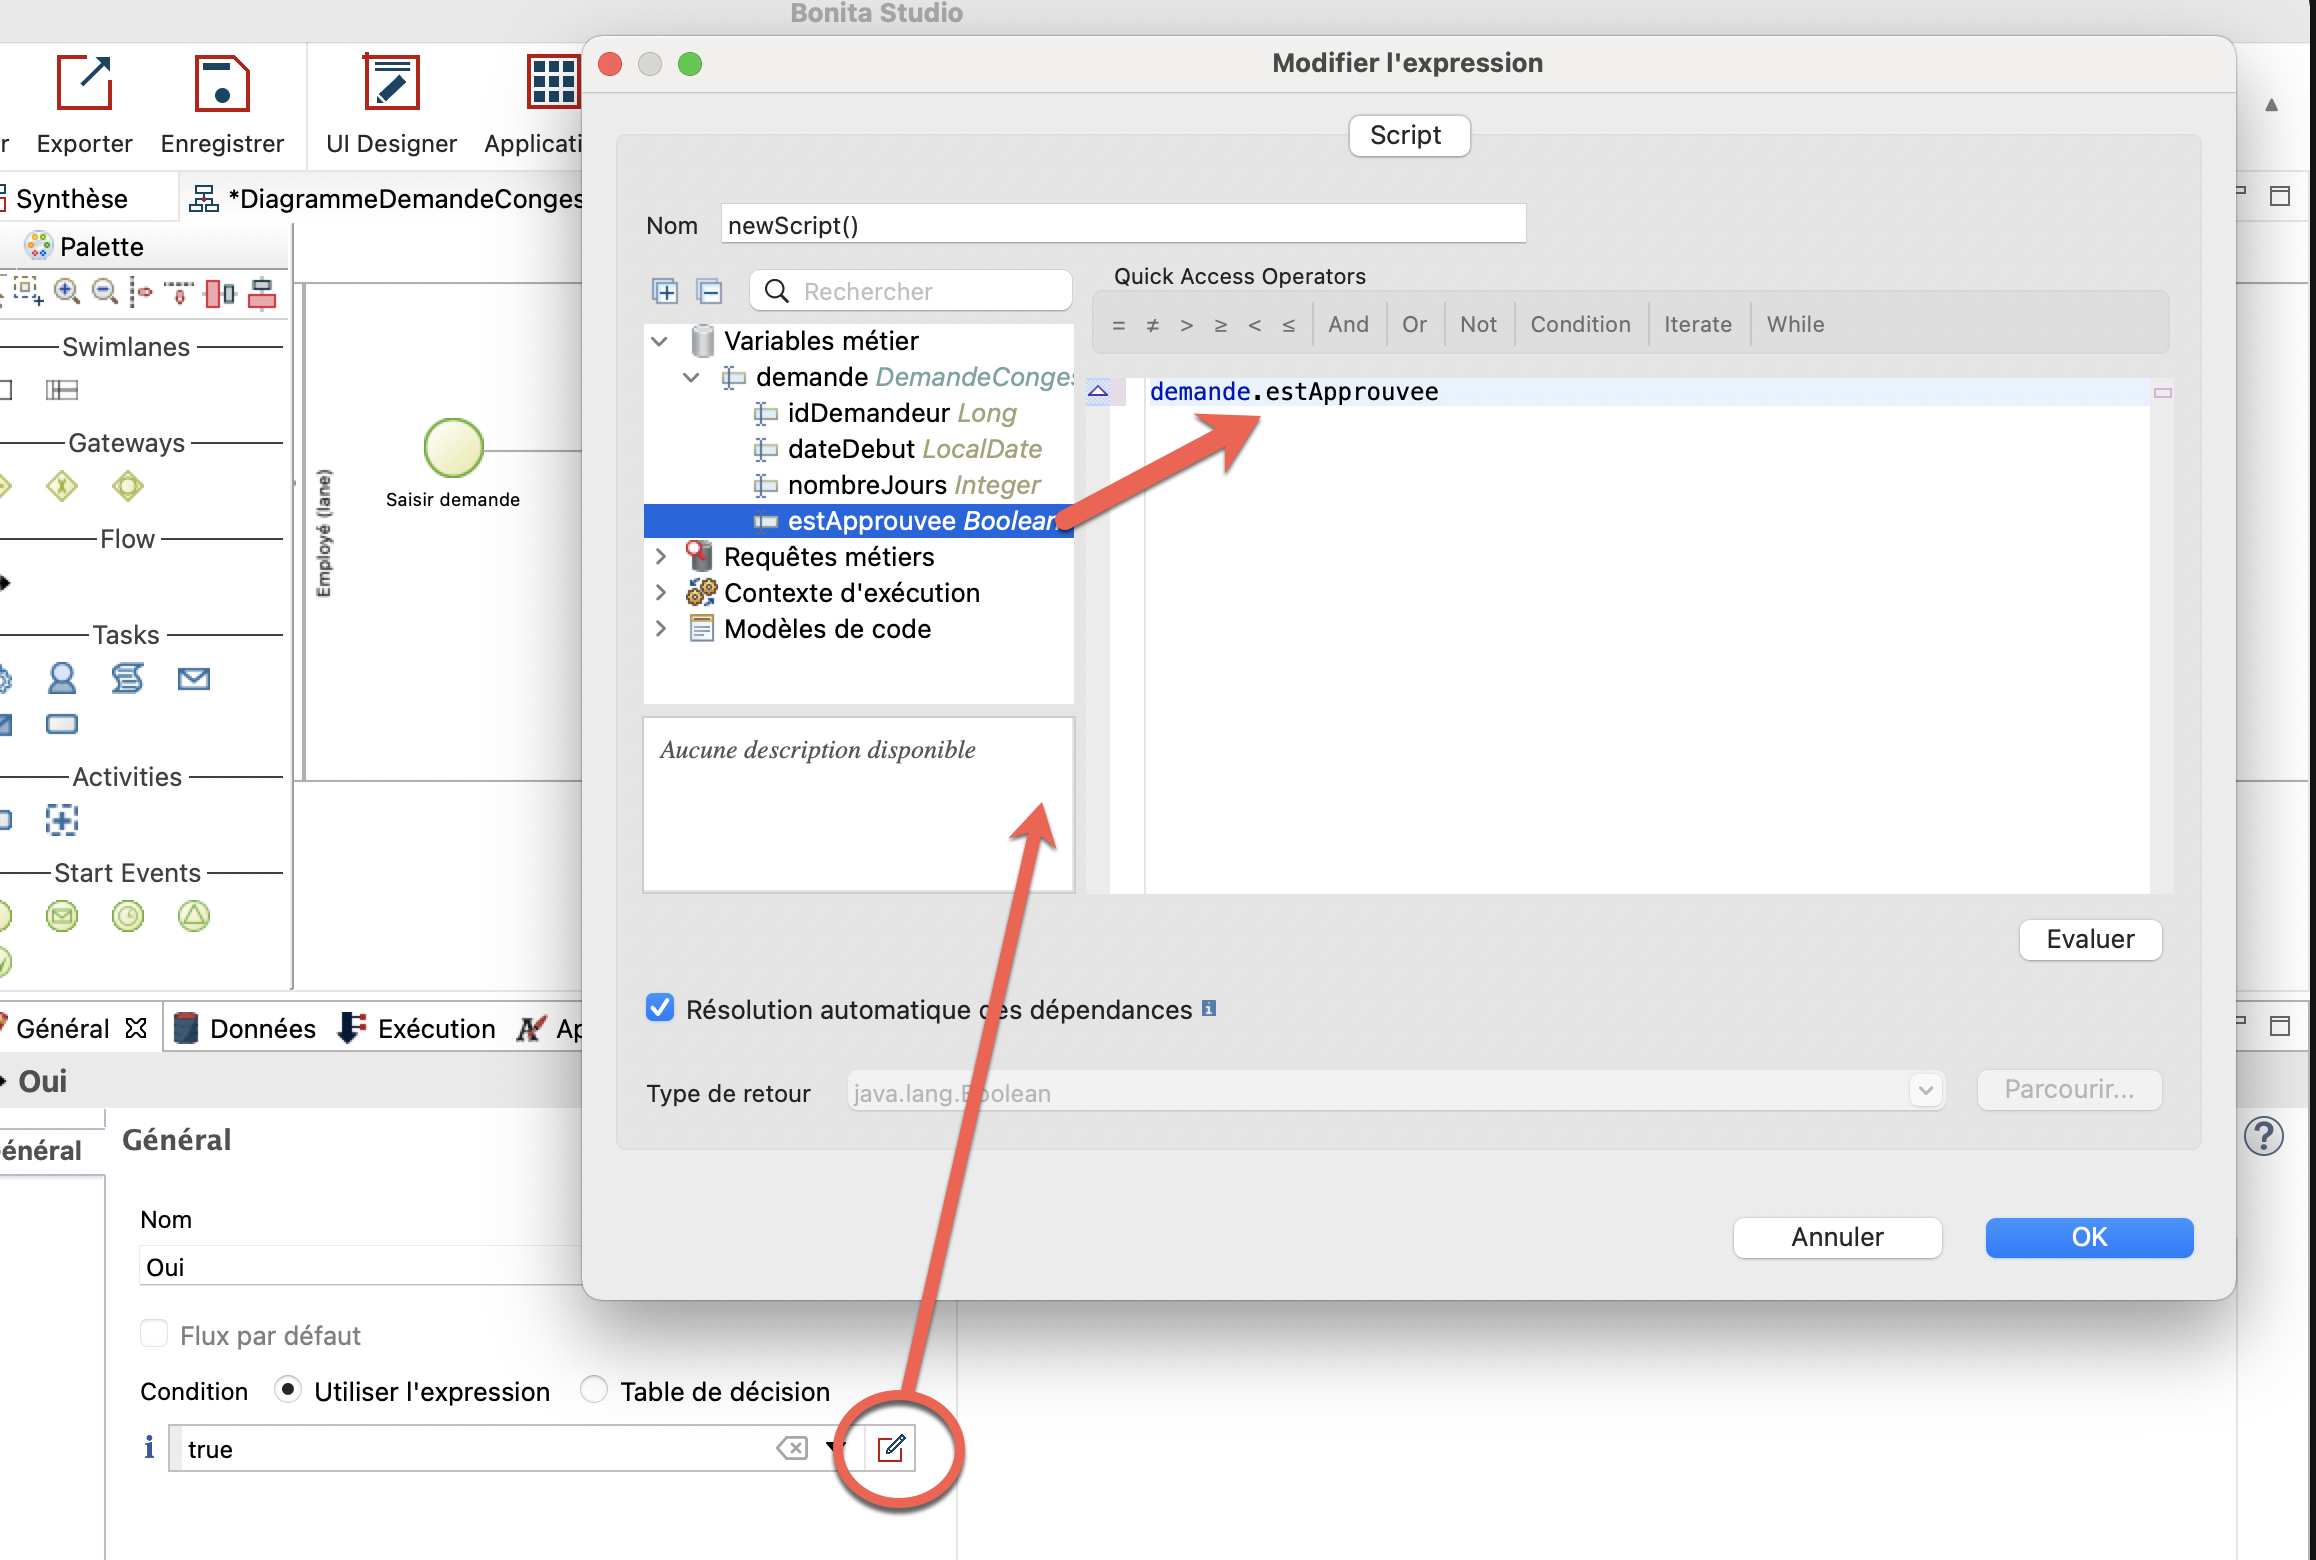Select the abstract task rectangle icon

pyautogui.click(x=61, y=723)
